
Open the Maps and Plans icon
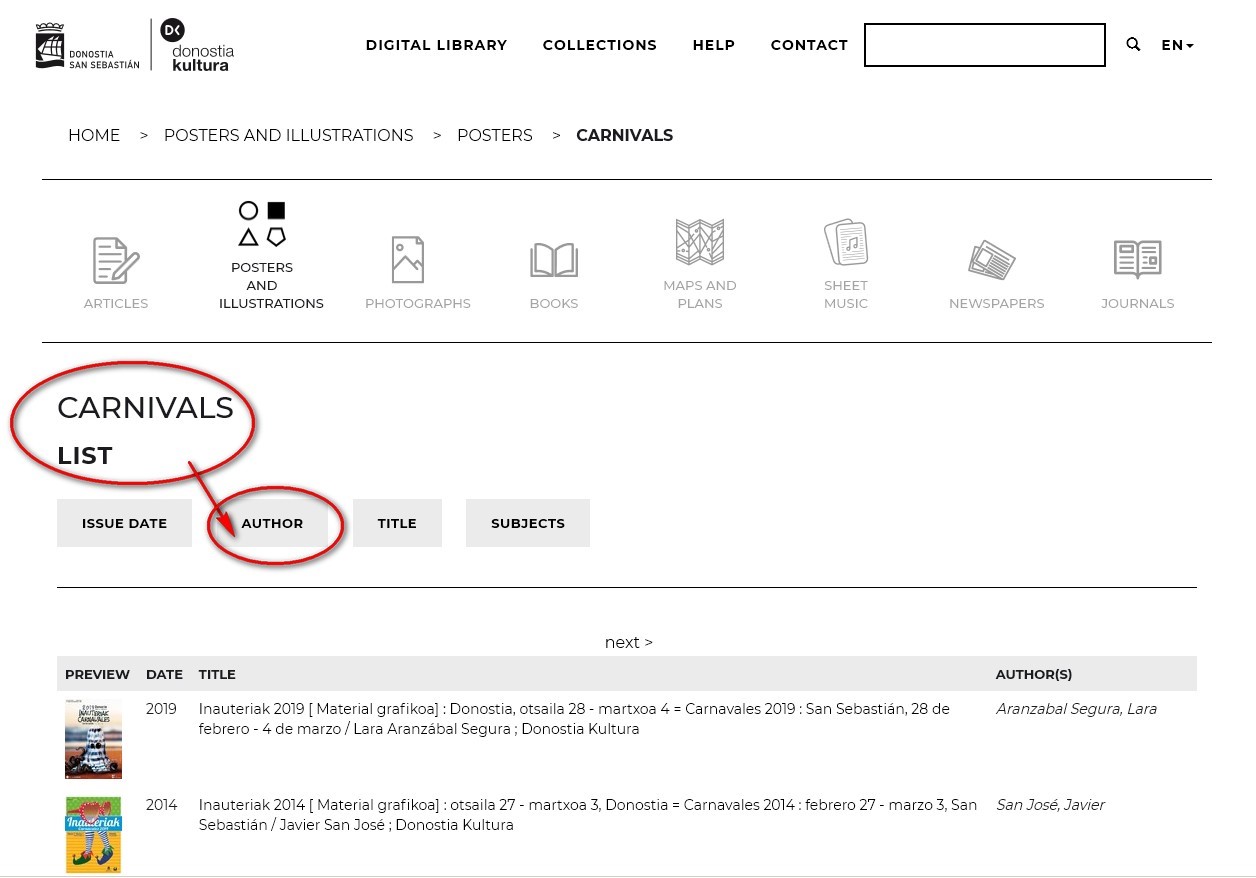(x=700, y=243)
